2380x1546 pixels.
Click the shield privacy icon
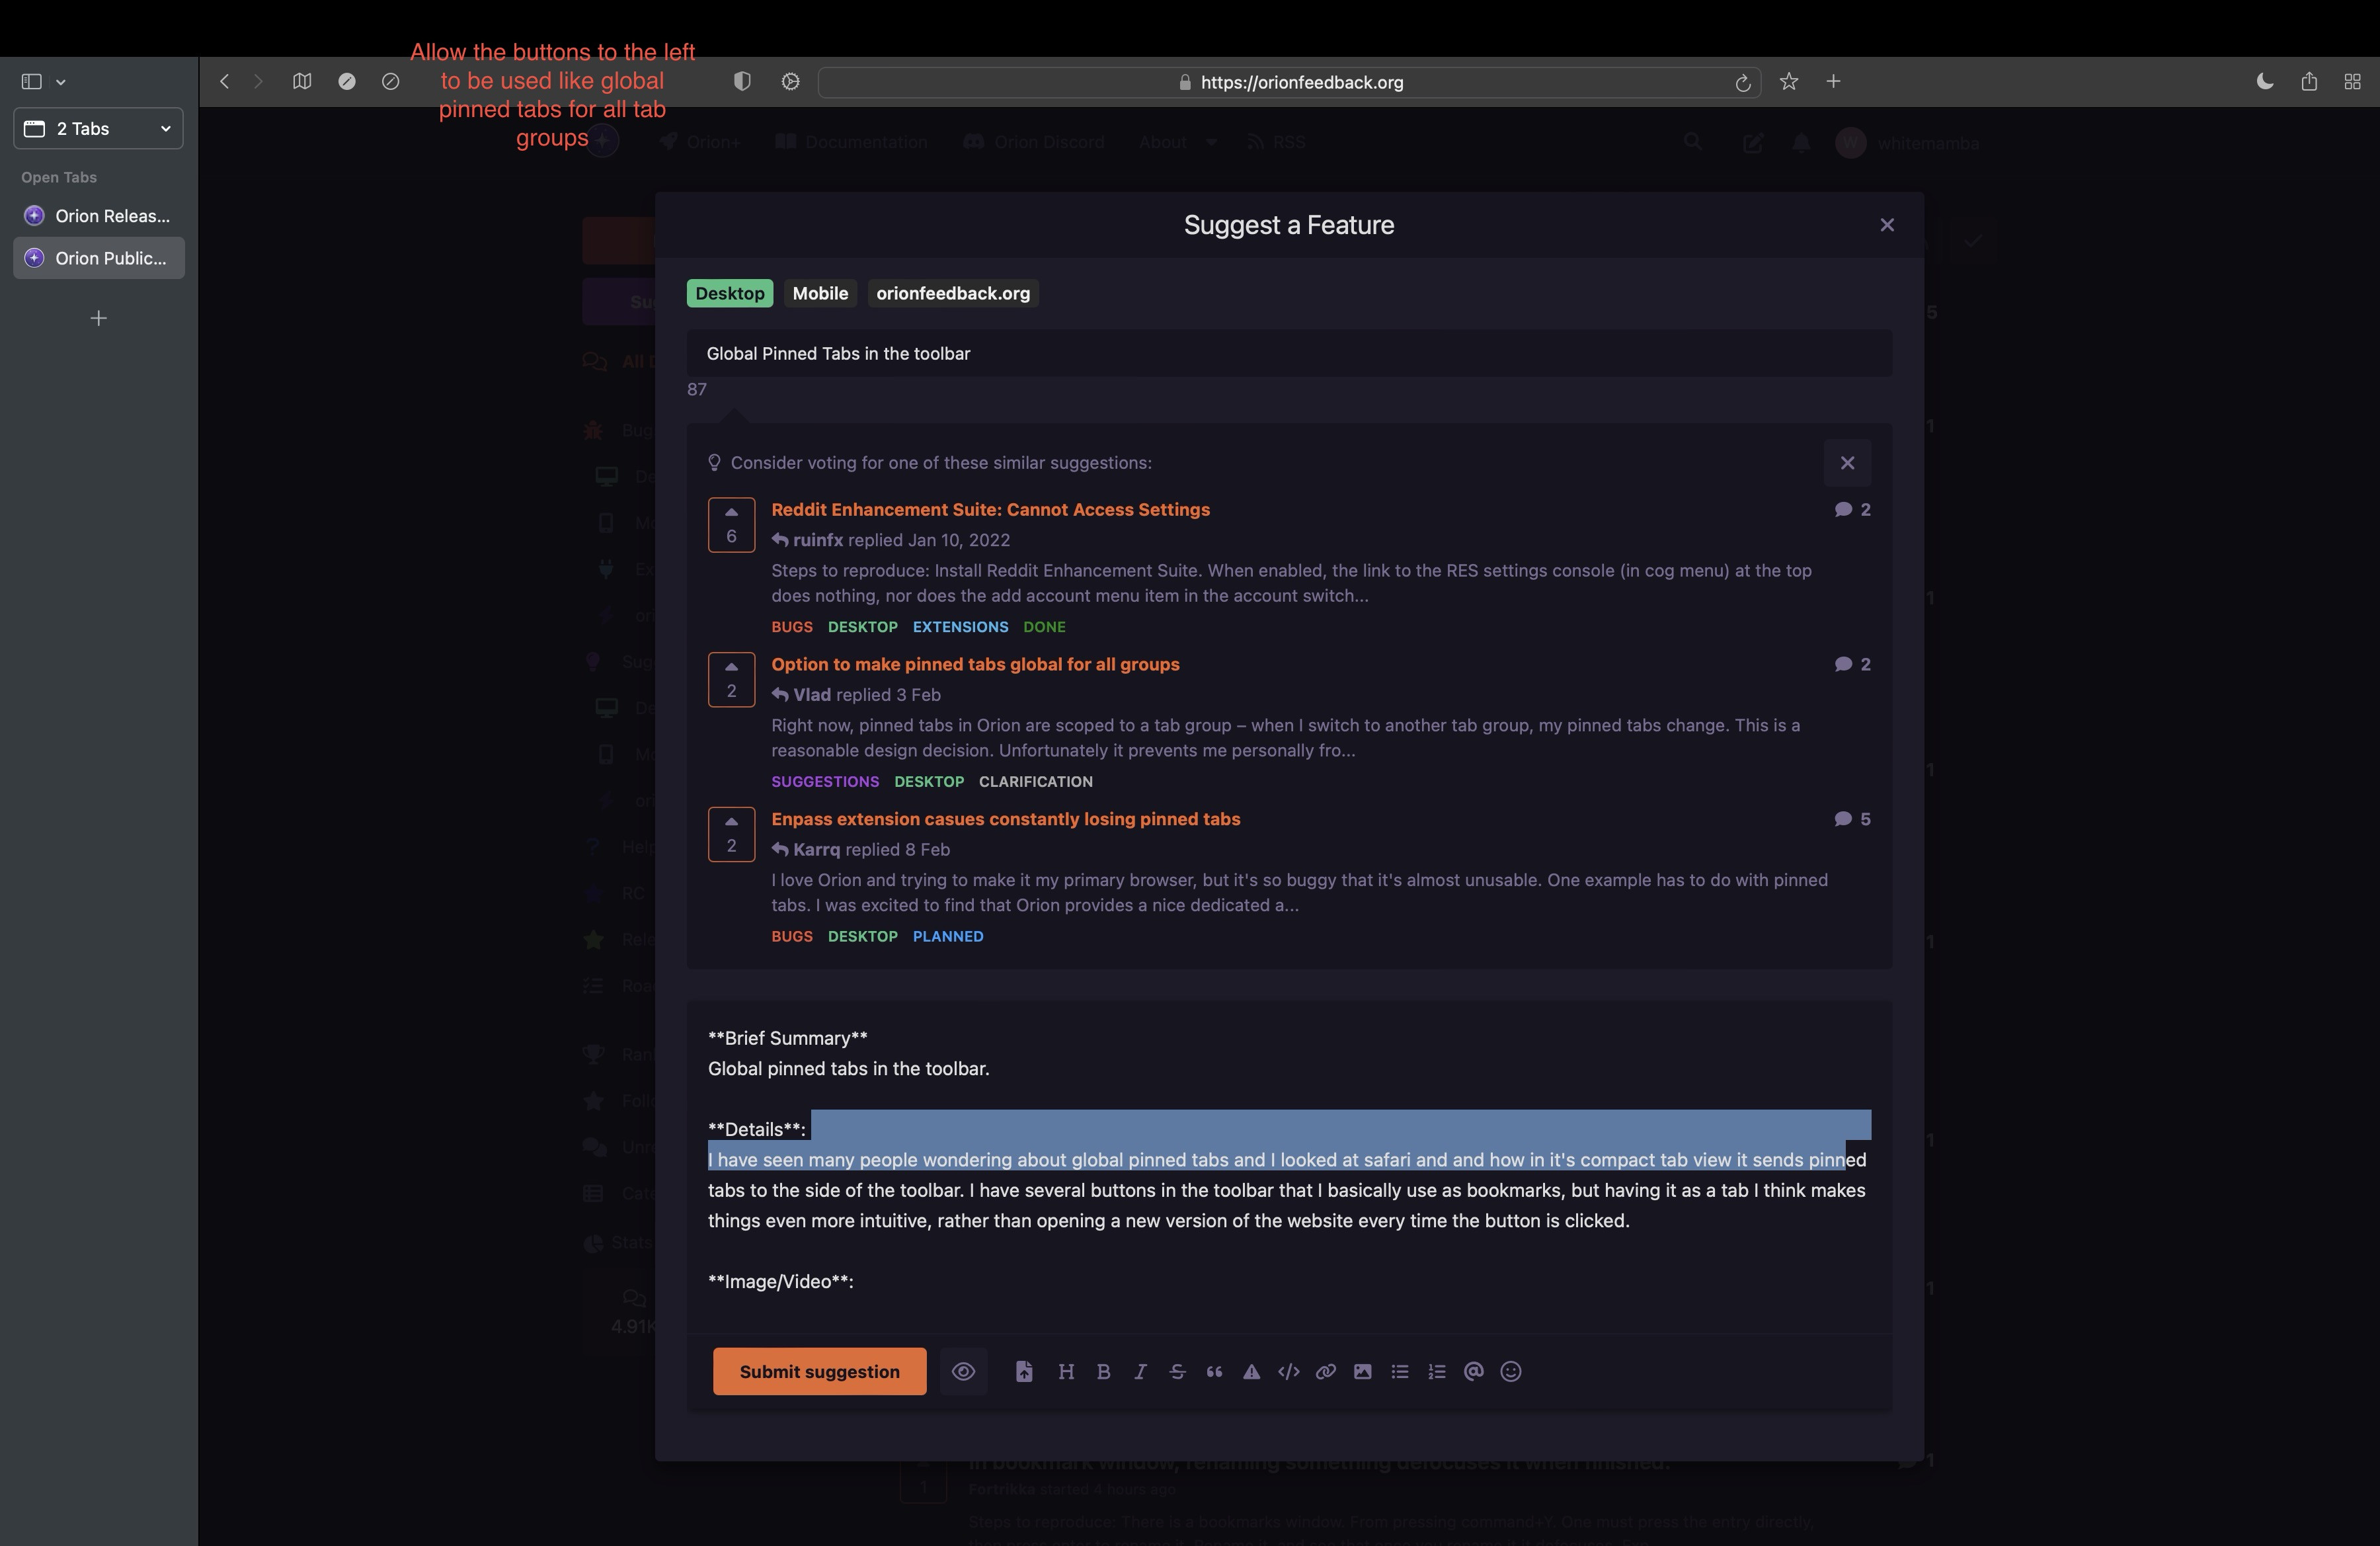(x=742, y=82)
